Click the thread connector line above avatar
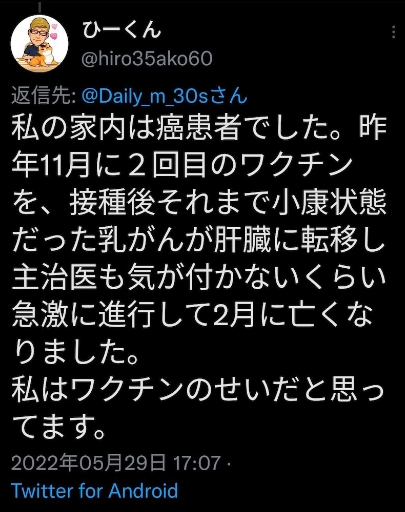This screenshot has height=512, width=405. coord(39,7)
